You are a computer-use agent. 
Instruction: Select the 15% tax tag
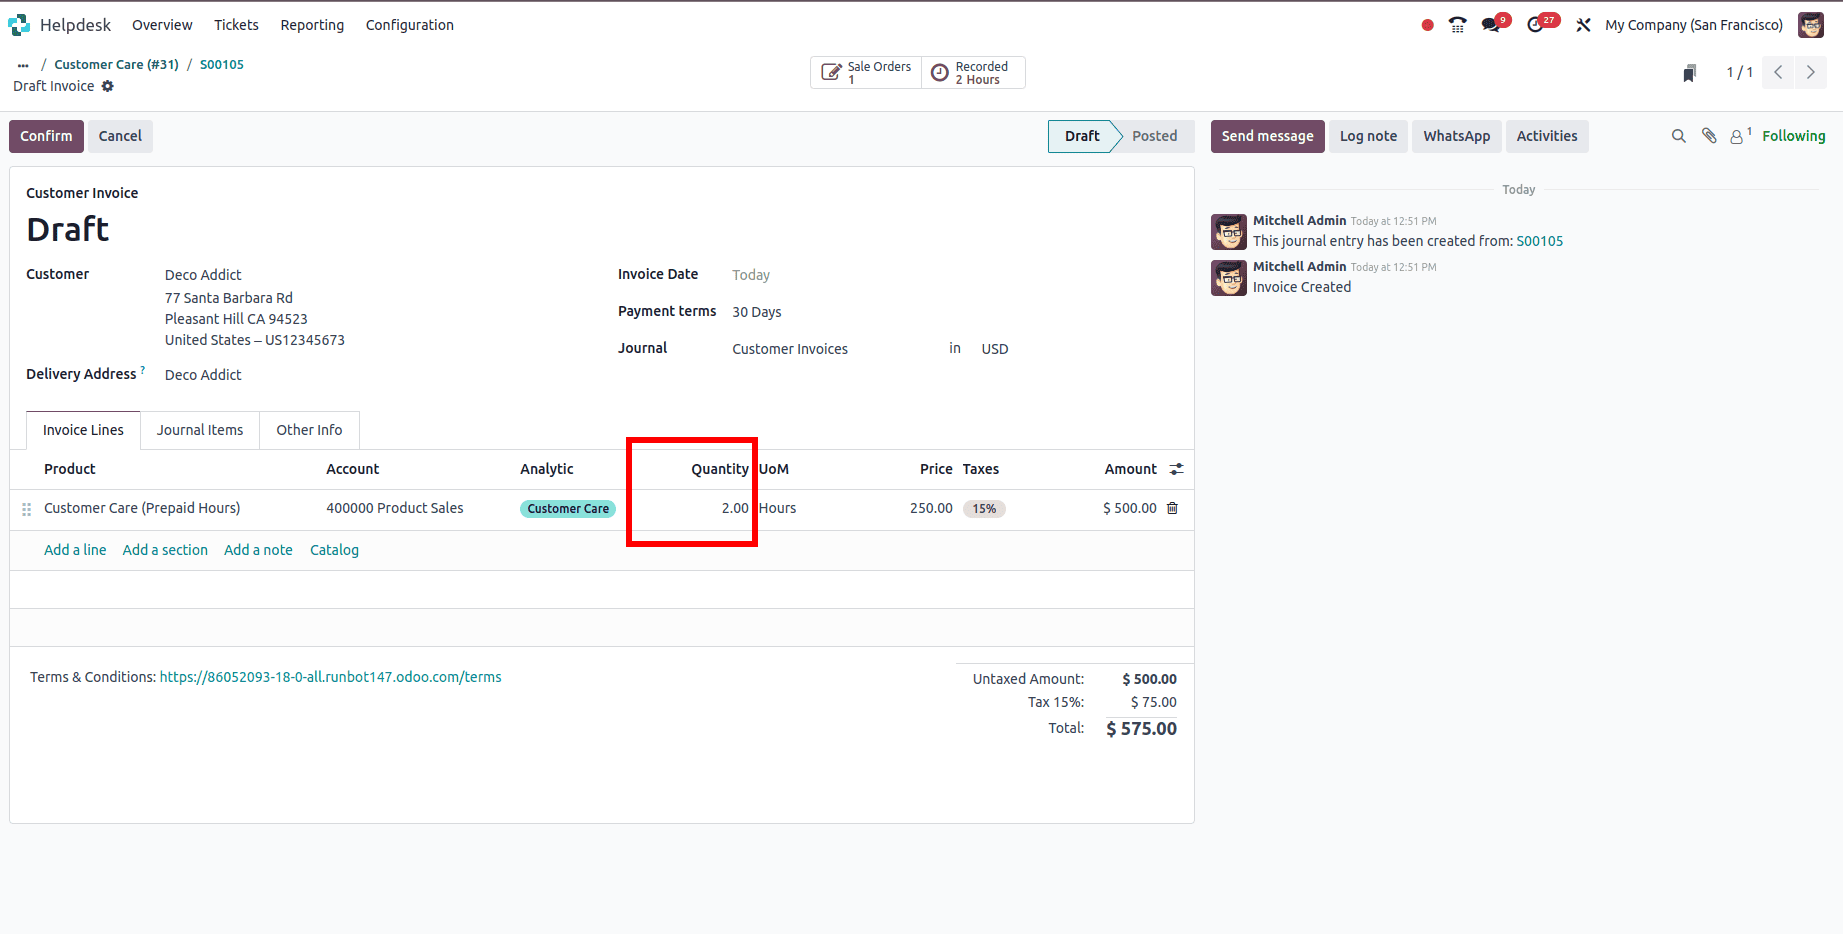click(x=984, y=508)
